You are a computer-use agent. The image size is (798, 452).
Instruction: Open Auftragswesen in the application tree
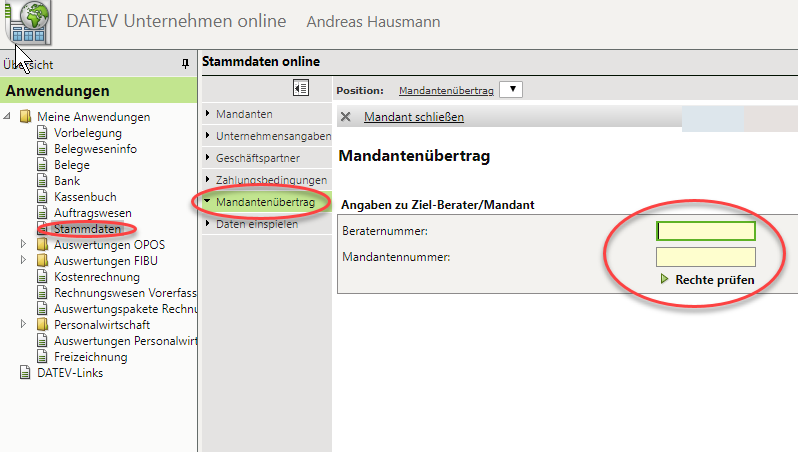(x=93, y=213)
